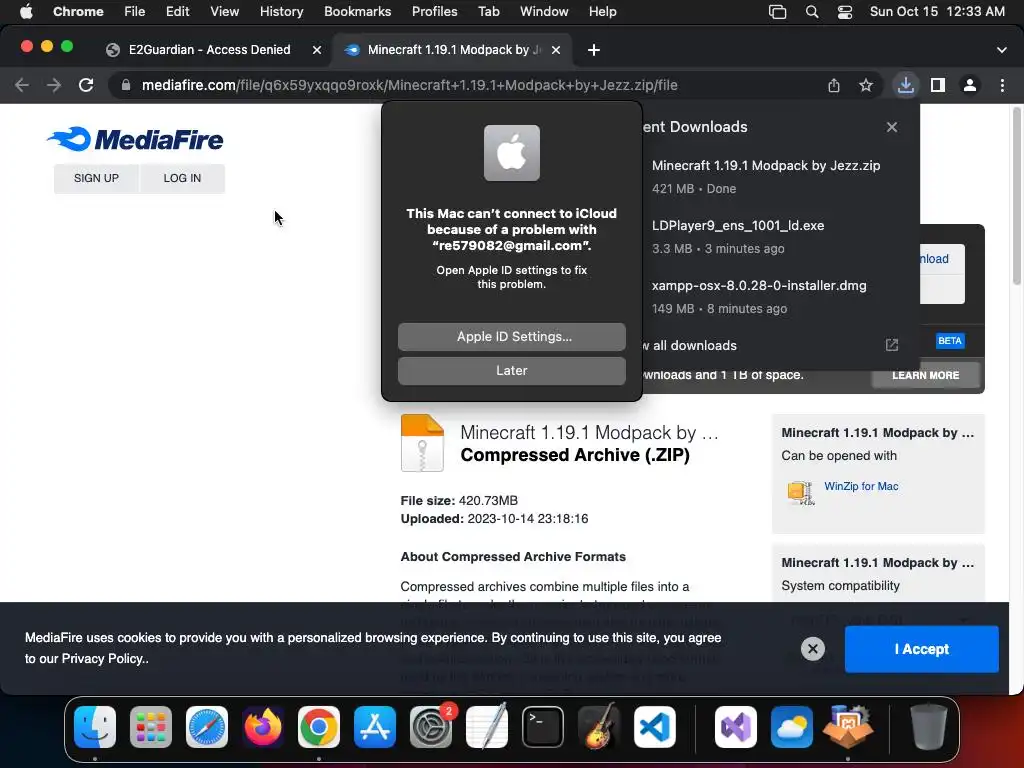Click the site lock icon in address bar
Image resolution: width=1024 pixels, height=768 pixels.
(x=126, y=86)
